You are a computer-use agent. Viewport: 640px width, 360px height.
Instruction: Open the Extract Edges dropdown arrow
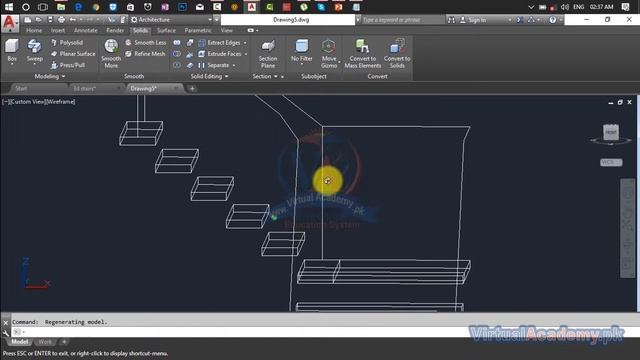click(x=245, y=42)
